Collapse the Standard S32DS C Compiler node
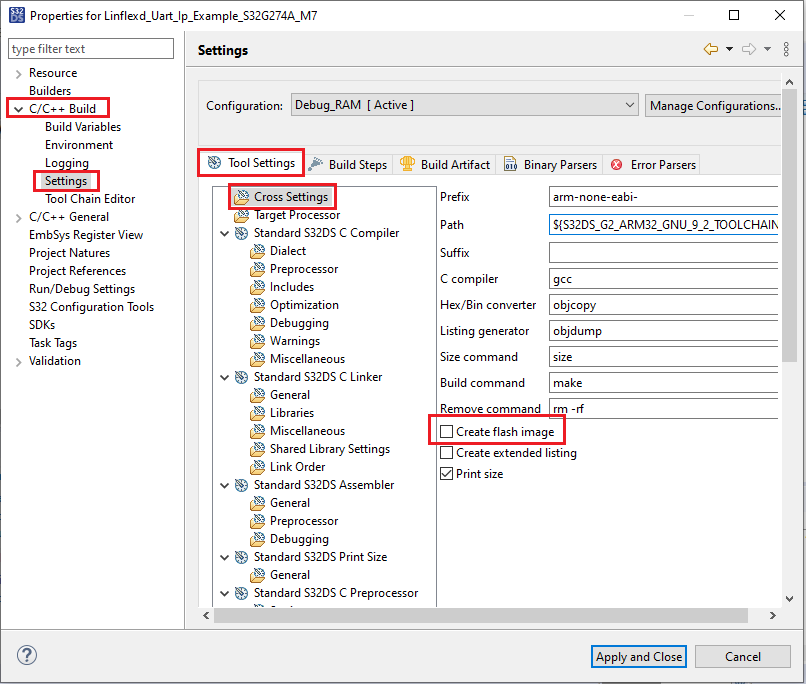 pos(225,234)
